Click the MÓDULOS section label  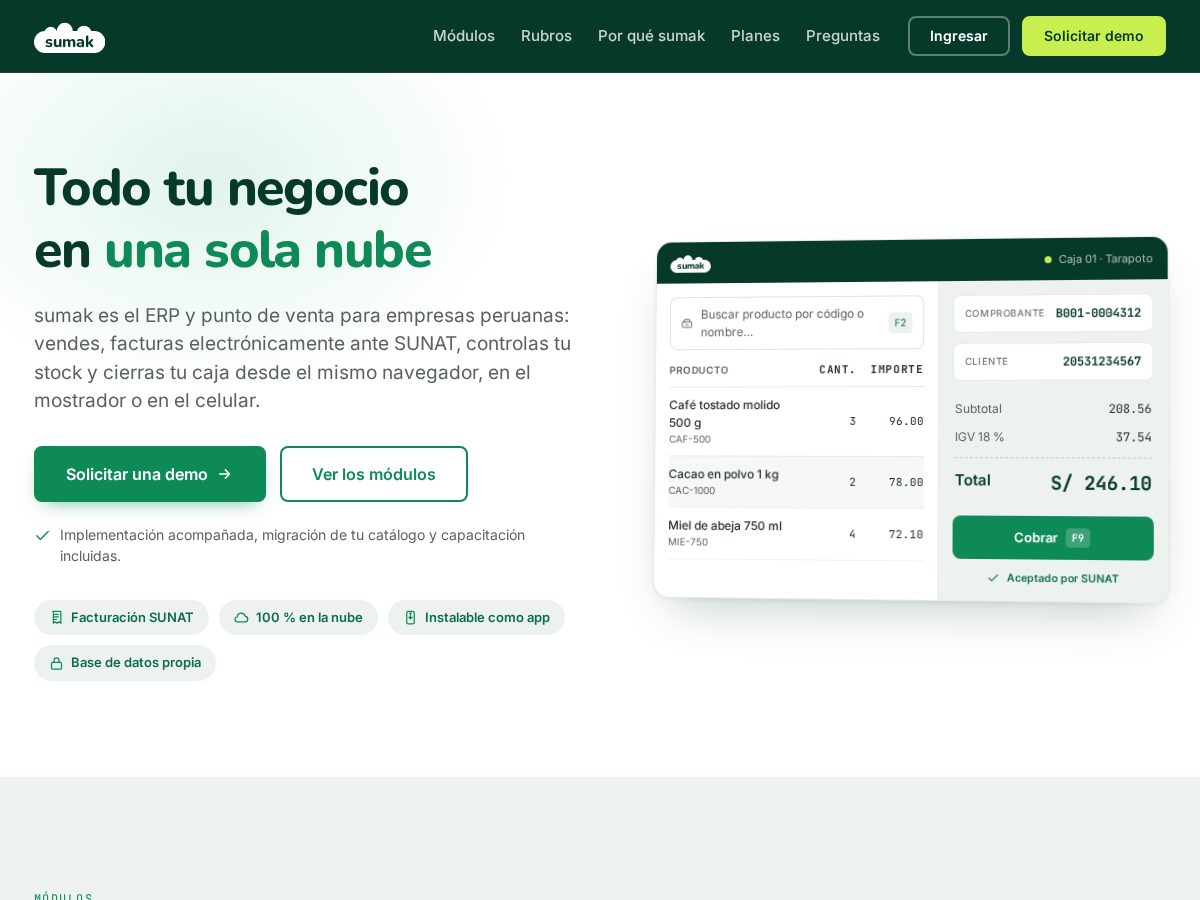coord(64,896)
